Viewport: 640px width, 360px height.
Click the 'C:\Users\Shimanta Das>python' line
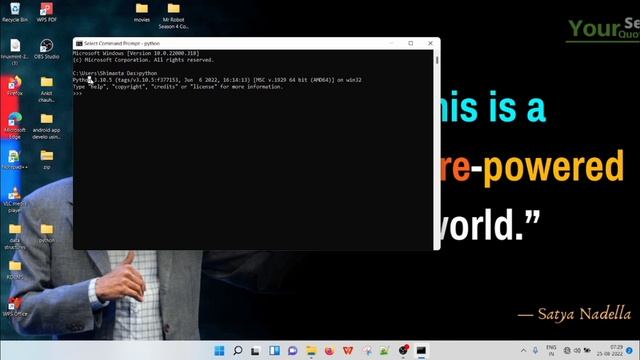click(115, 73)
